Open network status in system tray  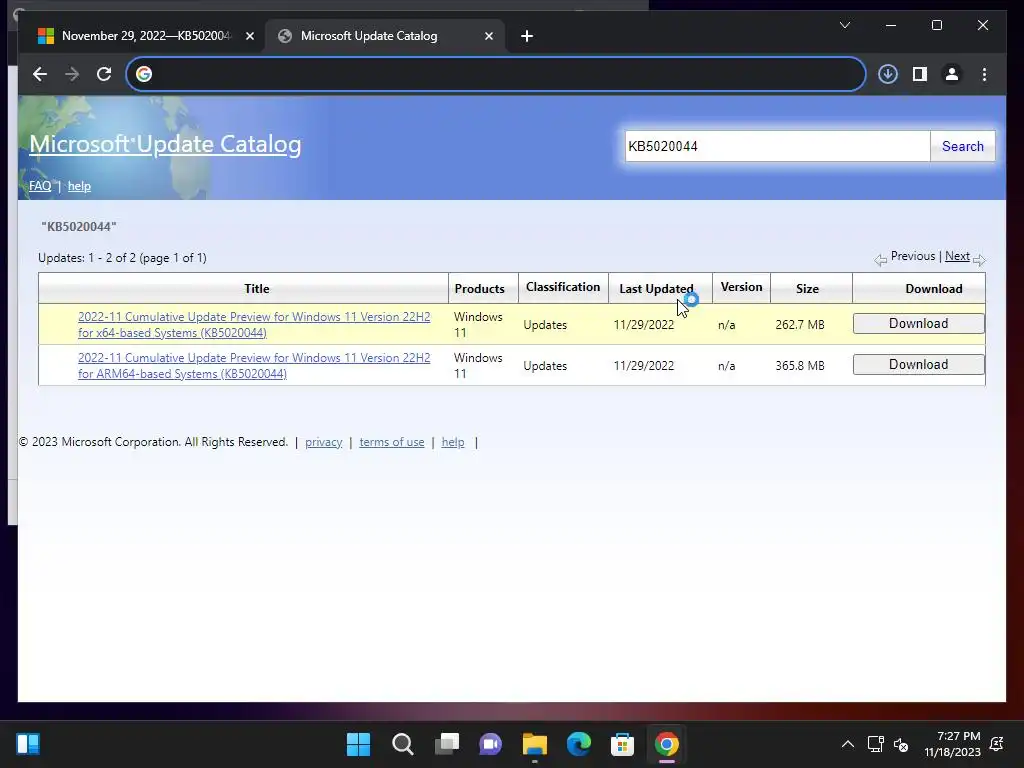(875, 744)
